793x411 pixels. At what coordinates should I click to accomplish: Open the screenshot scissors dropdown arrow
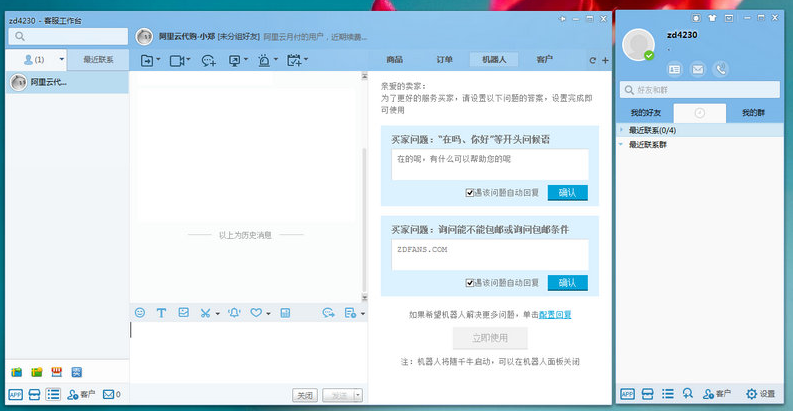coord(218,314)
